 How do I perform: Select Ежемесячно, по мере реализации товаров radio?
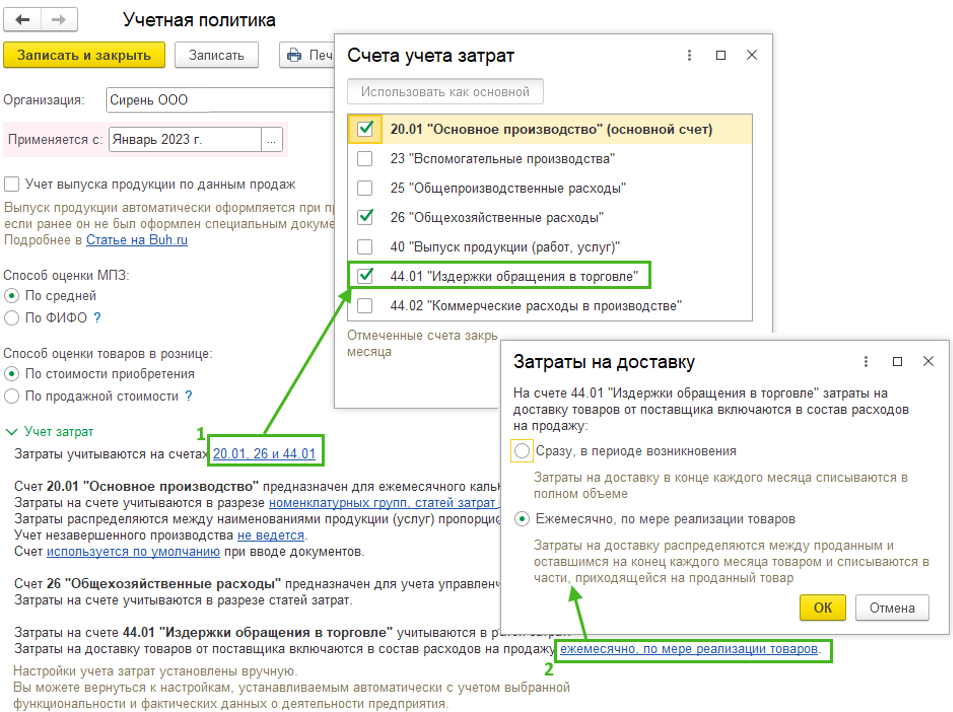click(x=521, y=519)
